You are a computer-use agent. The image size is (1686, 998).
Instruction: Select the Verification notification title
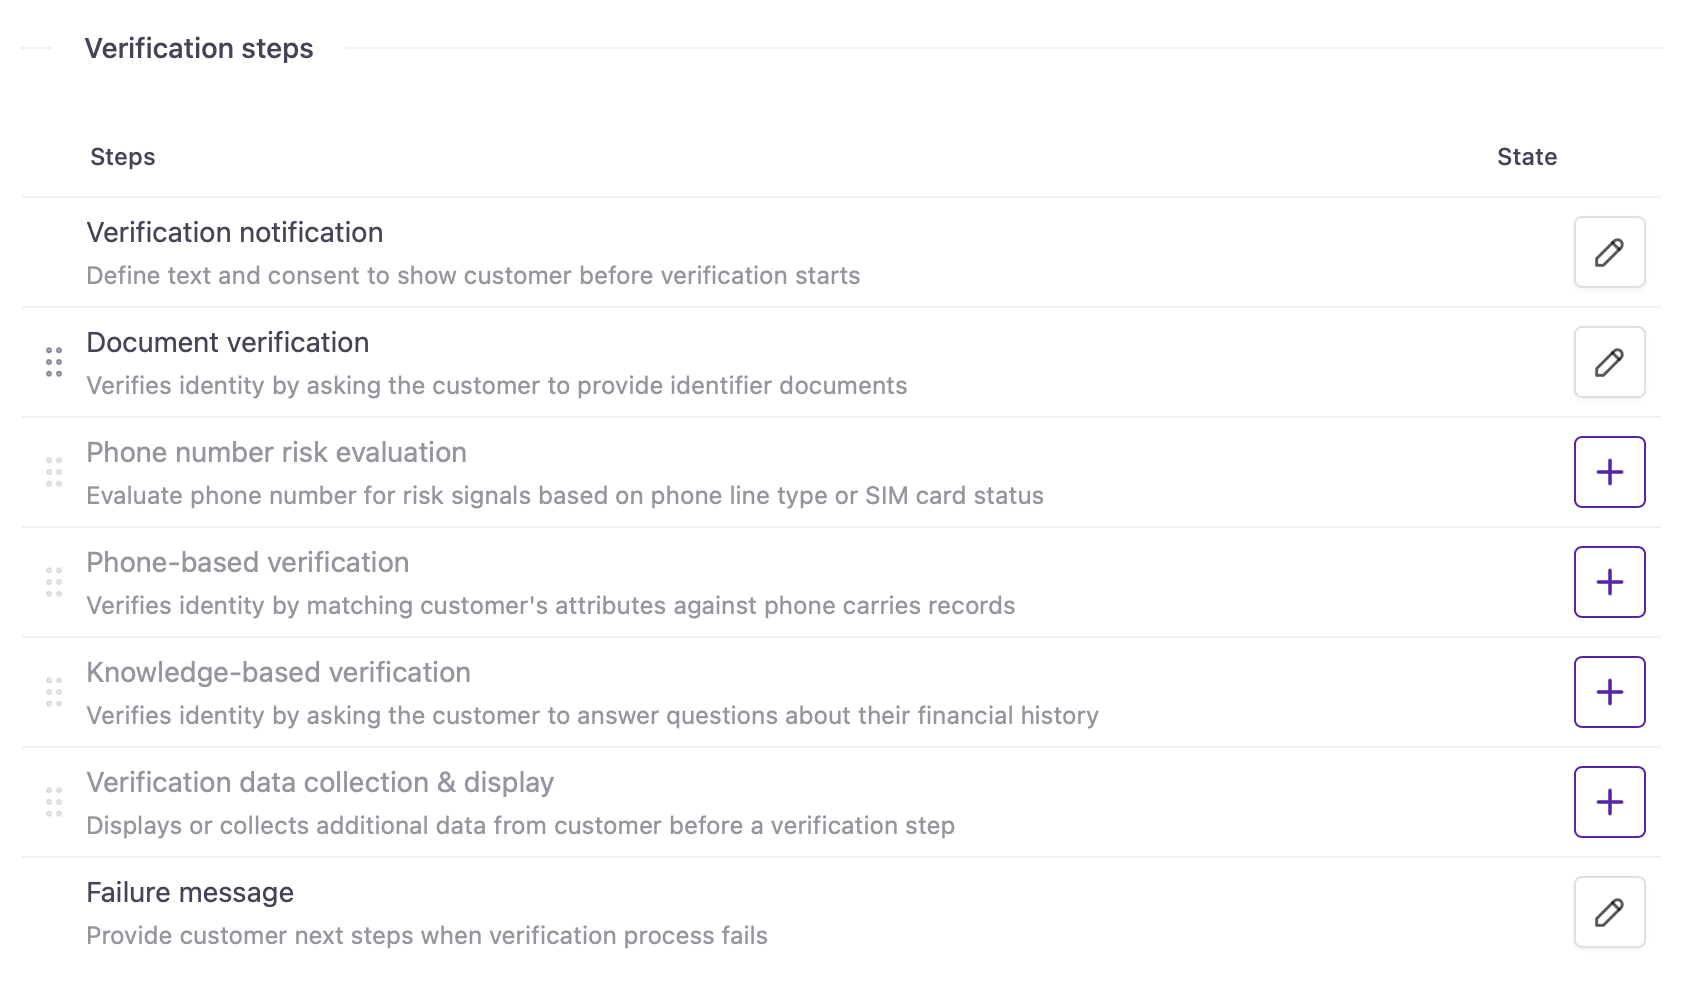[x=234, y=233]
